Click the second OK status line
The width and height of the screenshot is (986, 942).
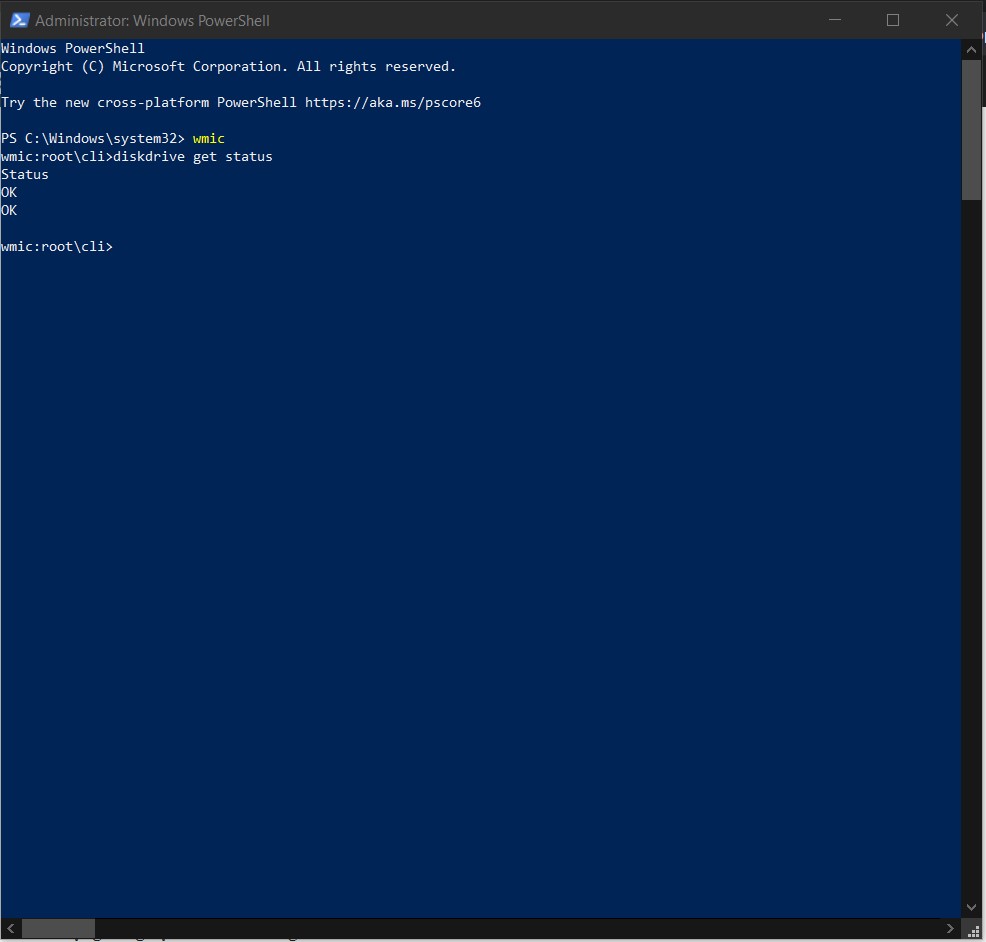[x=9, y=210]
